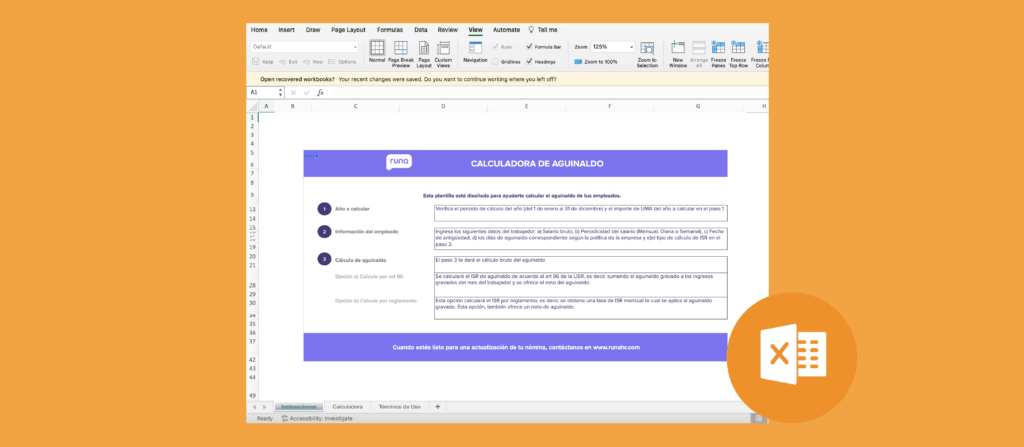The width and height of the screenshot is (1024, 447).
Task: Select the Page Layout view icon
Action: (424, 52)
